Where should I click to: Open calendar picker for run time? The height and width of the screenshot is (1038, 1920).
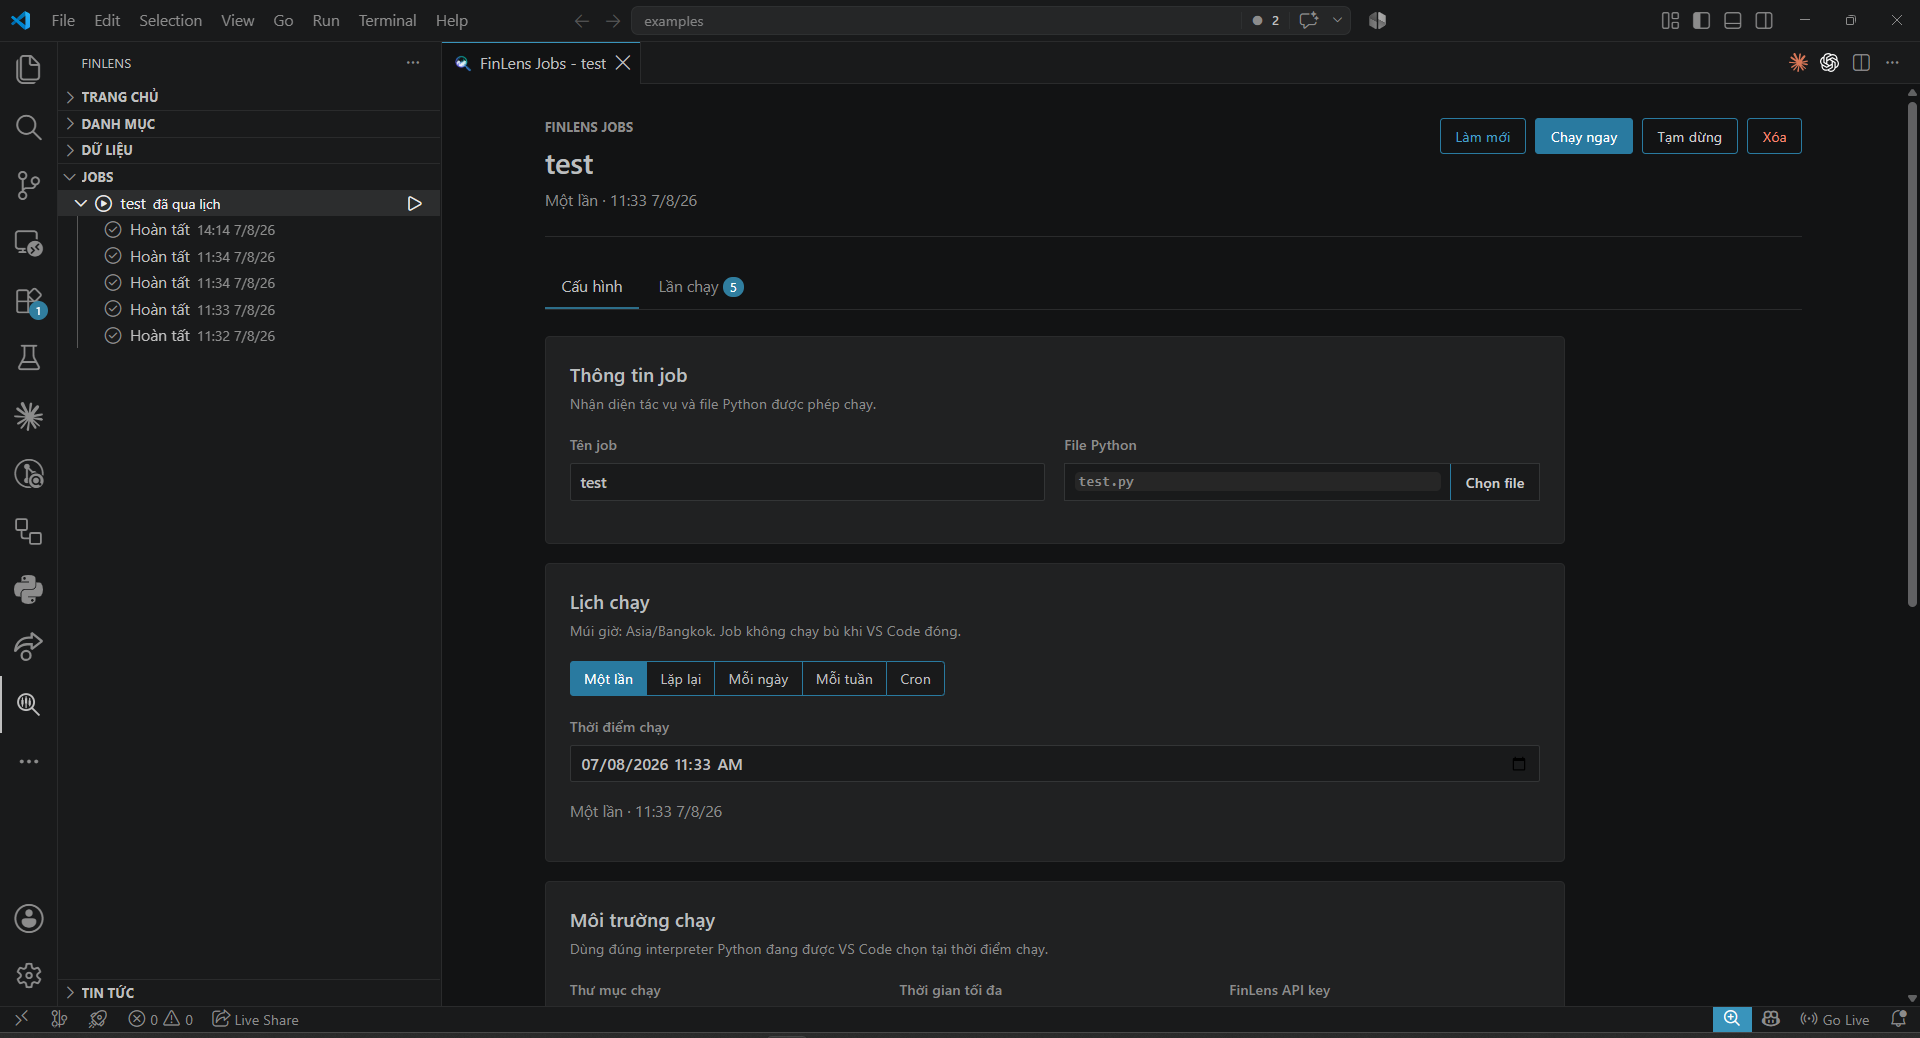pyautogui.click(x=1519, y=764)
